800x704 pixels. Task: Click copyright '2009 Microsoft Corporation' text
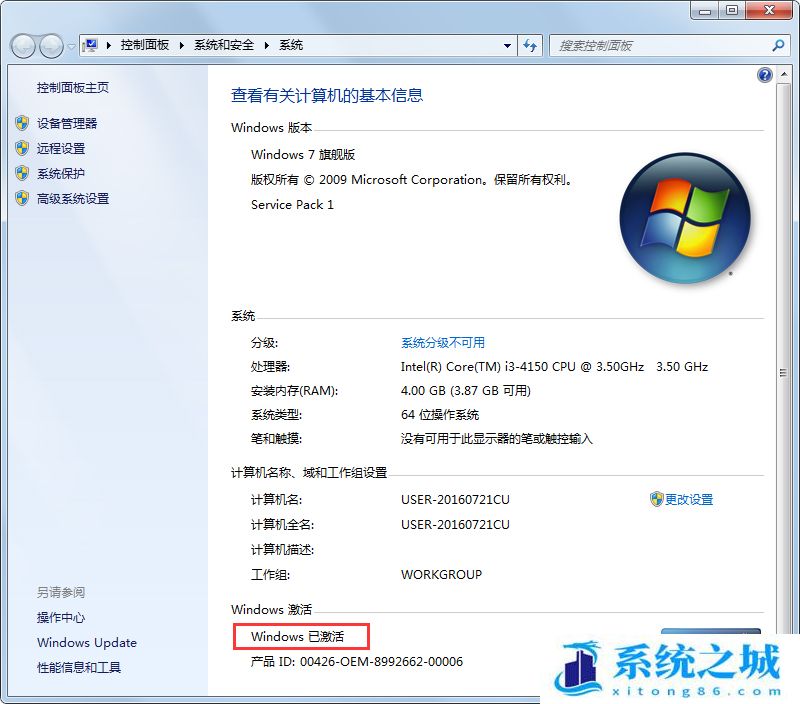pyautogui.click(x=401, y=180)
